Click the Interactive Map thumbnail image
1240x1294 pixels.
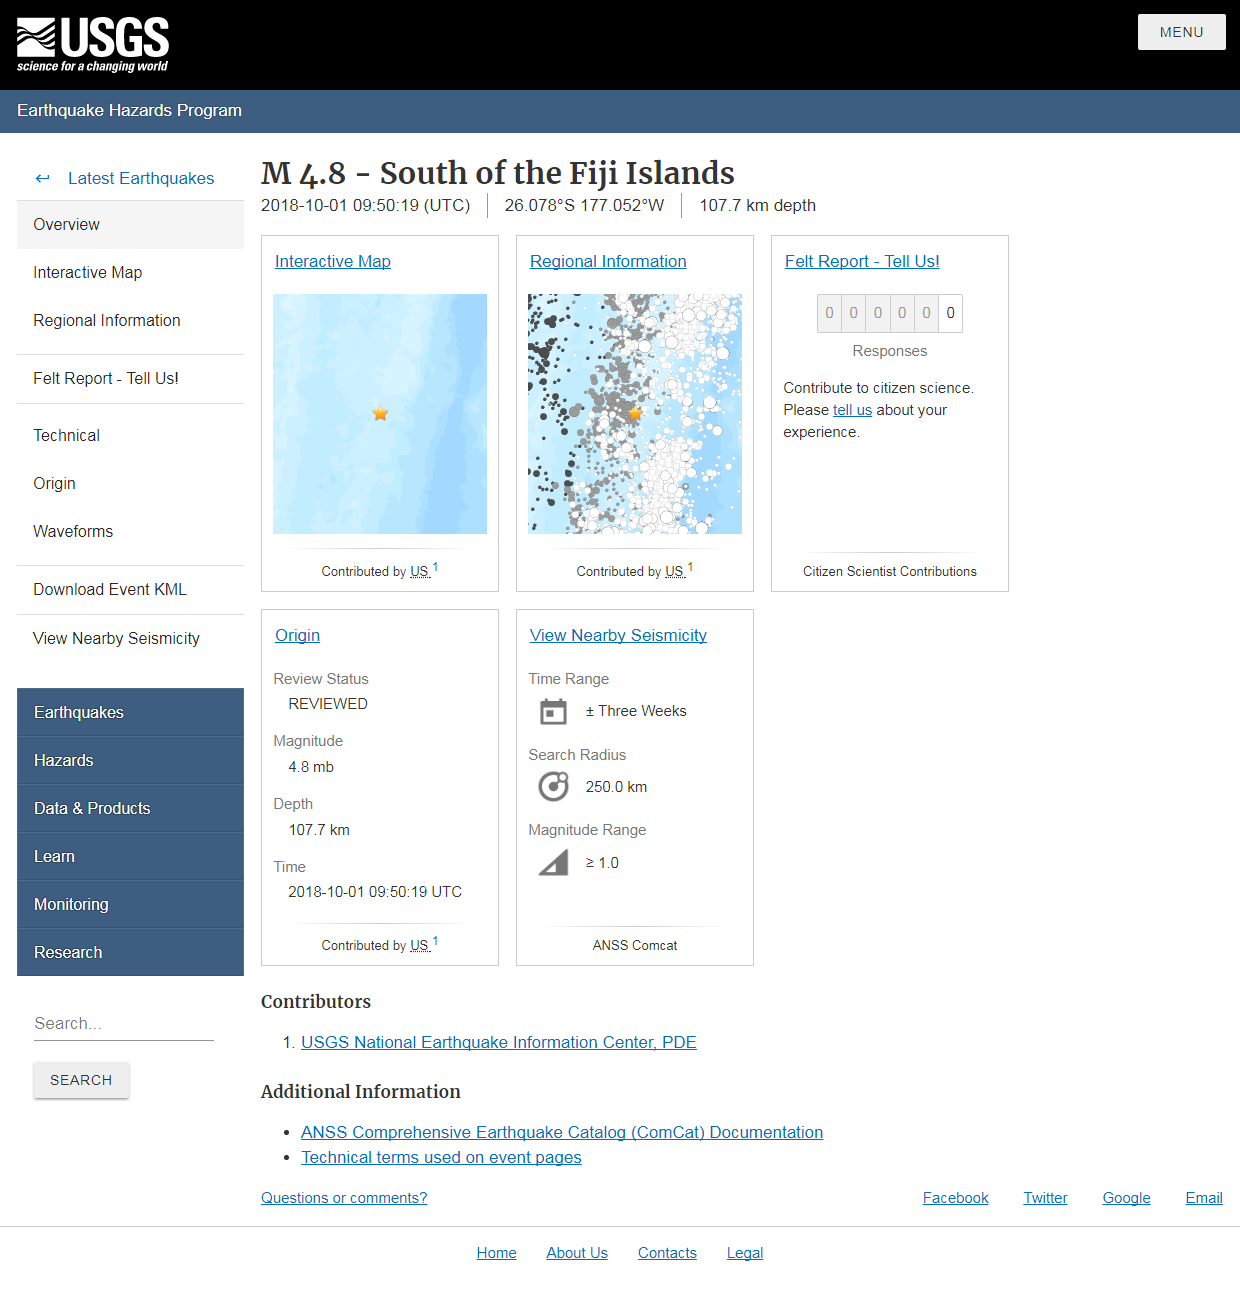pos(380,414)
